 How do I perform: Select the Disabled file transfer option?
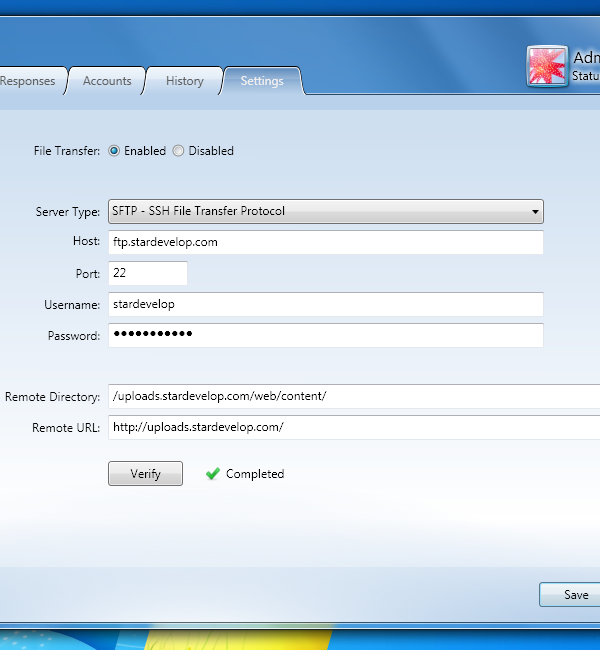[x=178, y=151]
